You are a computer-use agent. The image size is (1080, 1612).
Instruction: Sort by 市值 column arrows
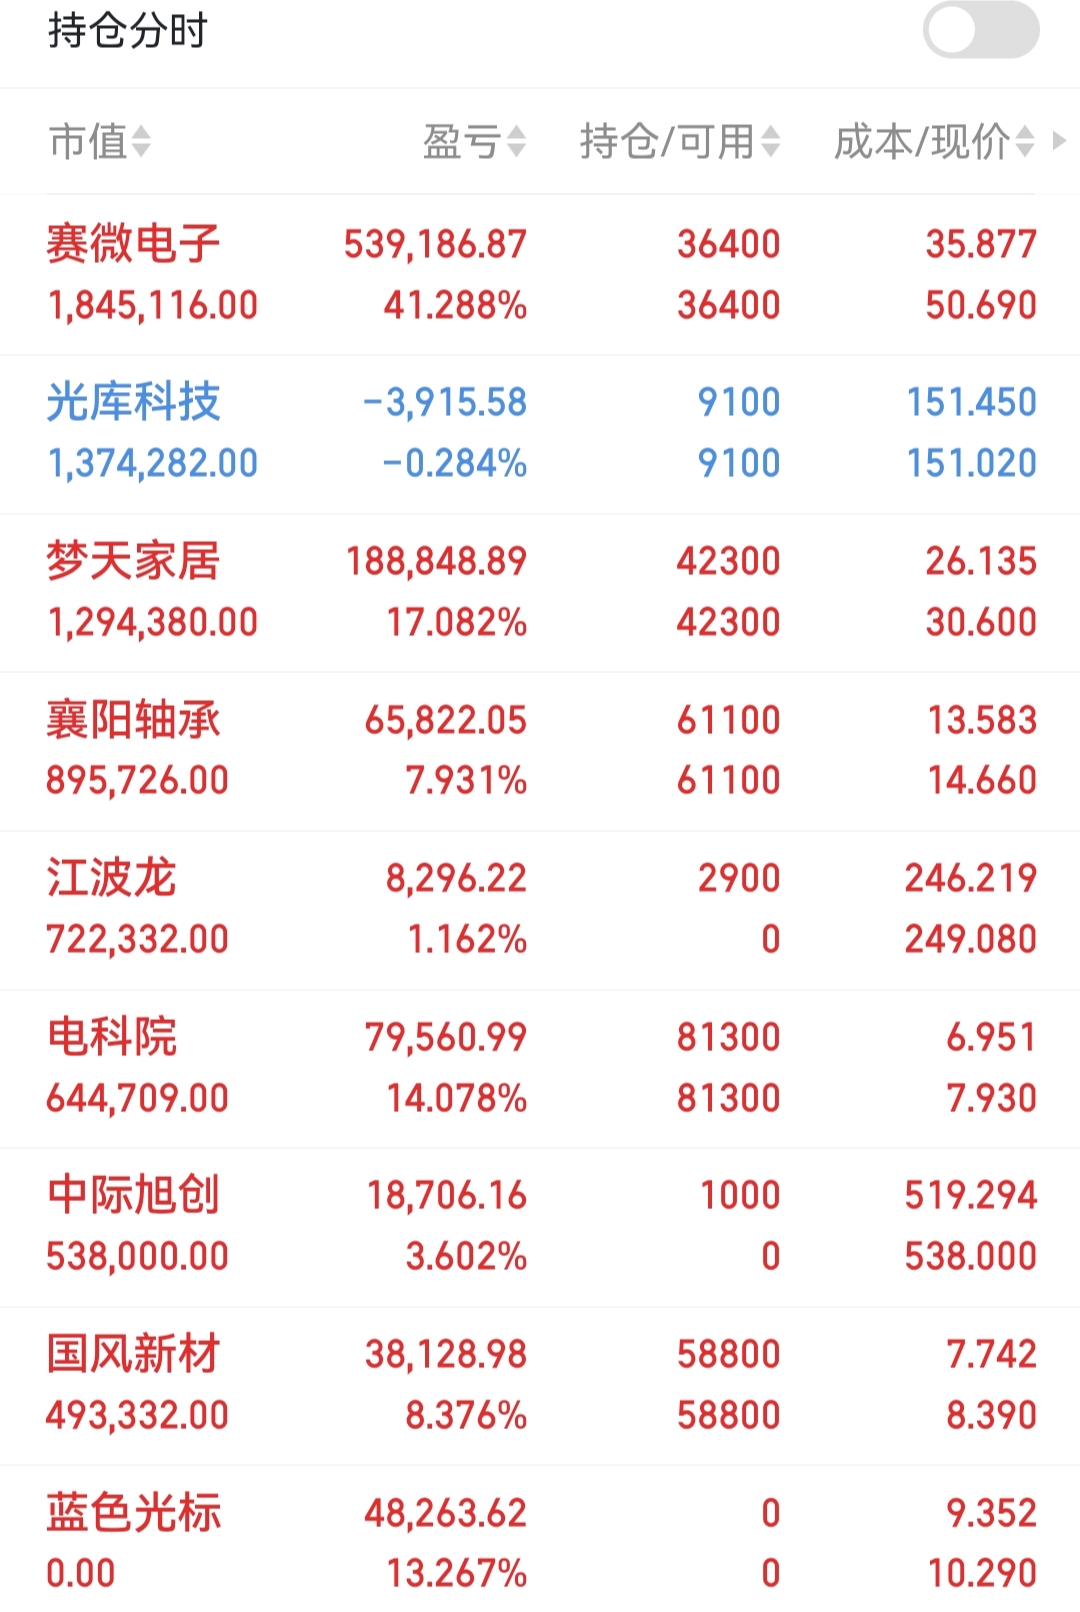pyautogui.click(x=141, y=142)
